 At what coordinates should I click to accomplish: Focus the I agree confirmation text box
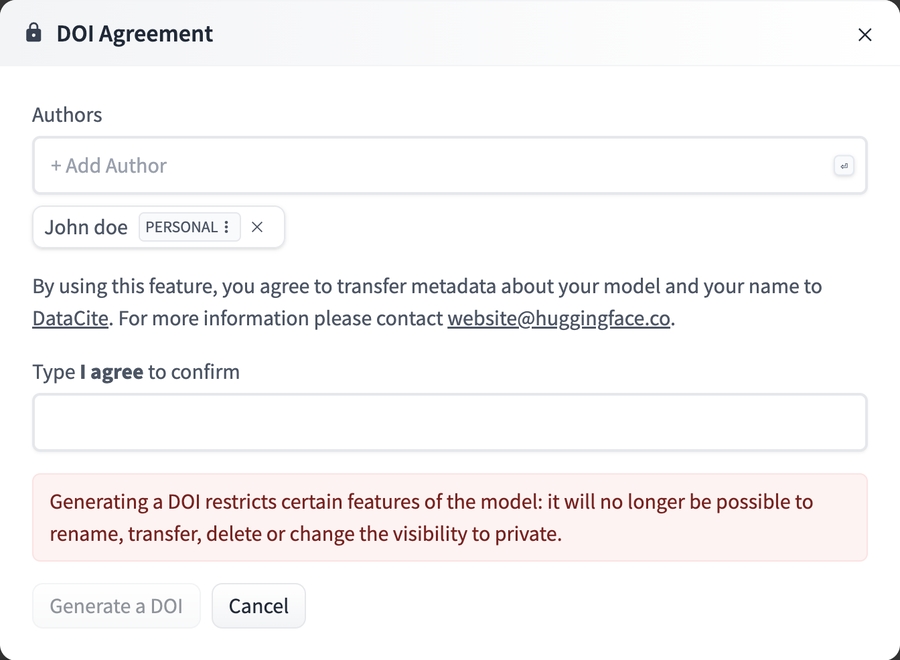point(450,422)
